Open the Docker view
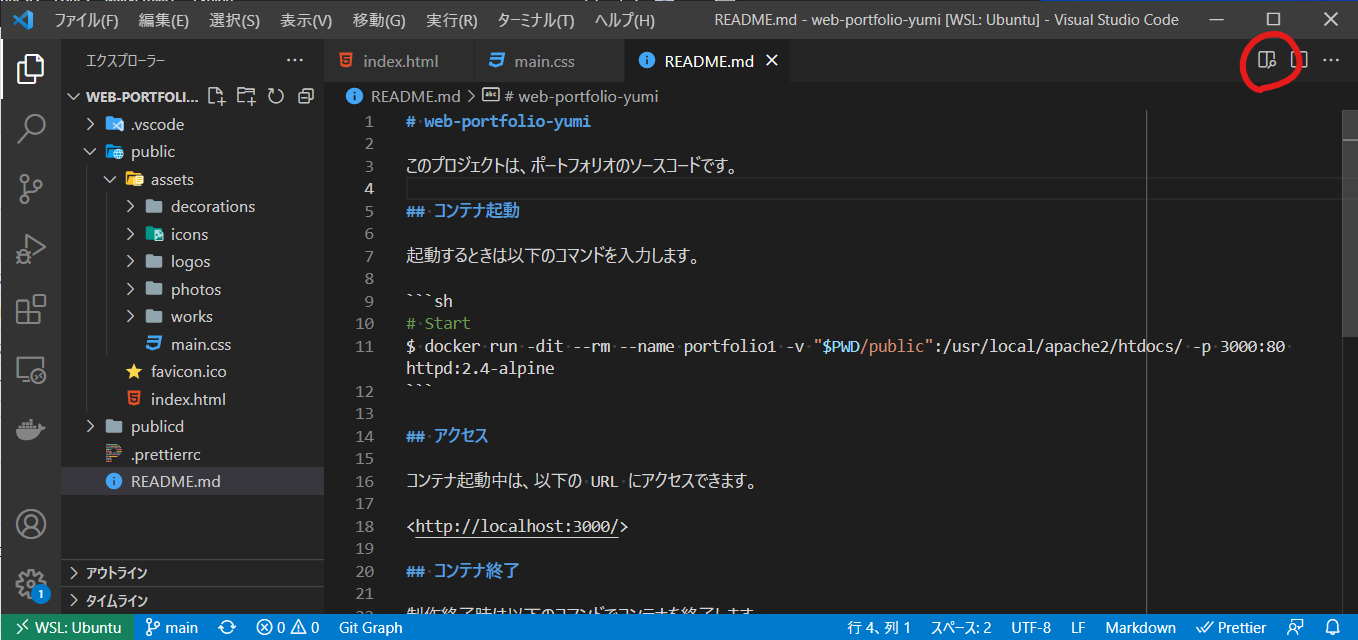 point(30,430)
